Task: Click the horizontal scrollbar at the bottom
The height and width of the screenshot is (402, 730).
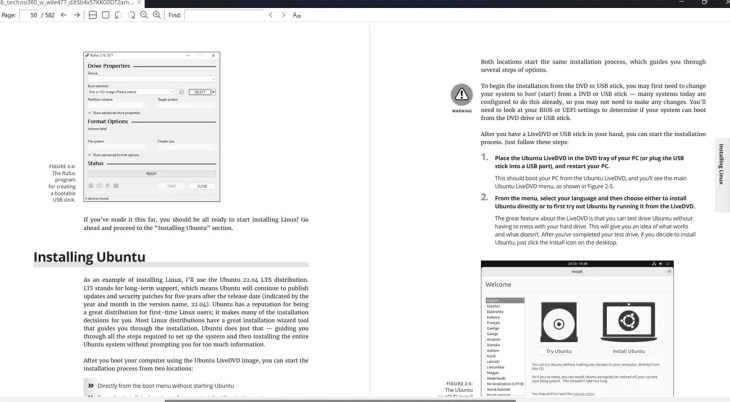Action: click(340, 400)
